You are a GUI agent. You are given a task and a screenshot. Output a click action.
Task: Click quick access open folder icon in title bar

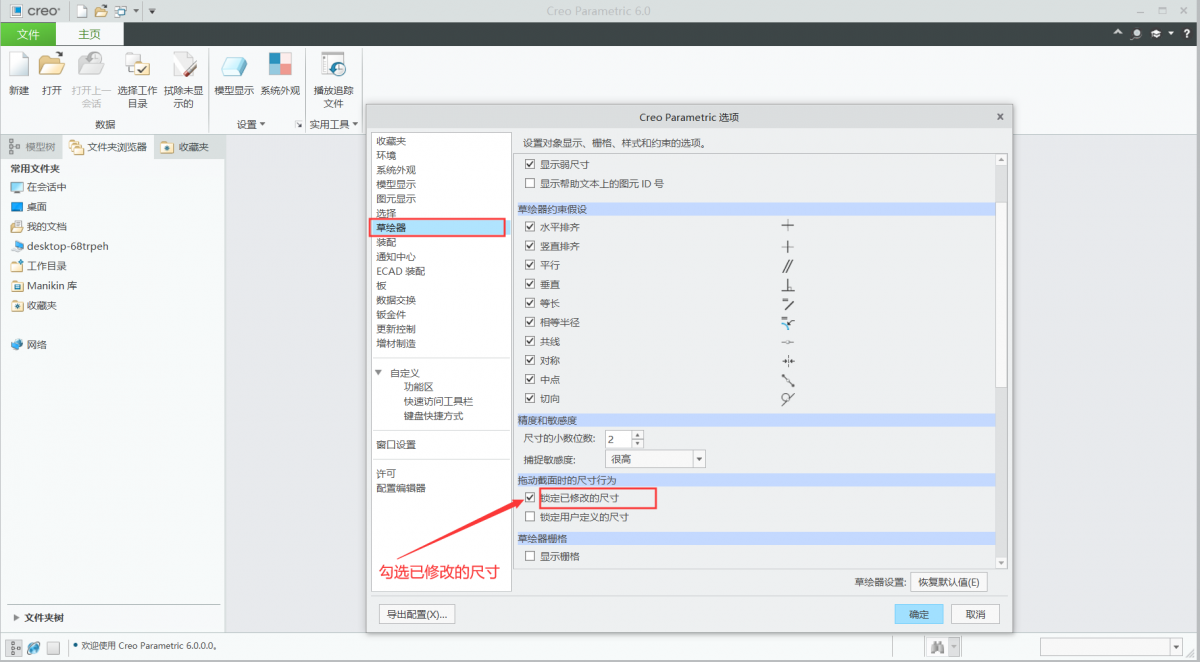[x=100, y=10]
